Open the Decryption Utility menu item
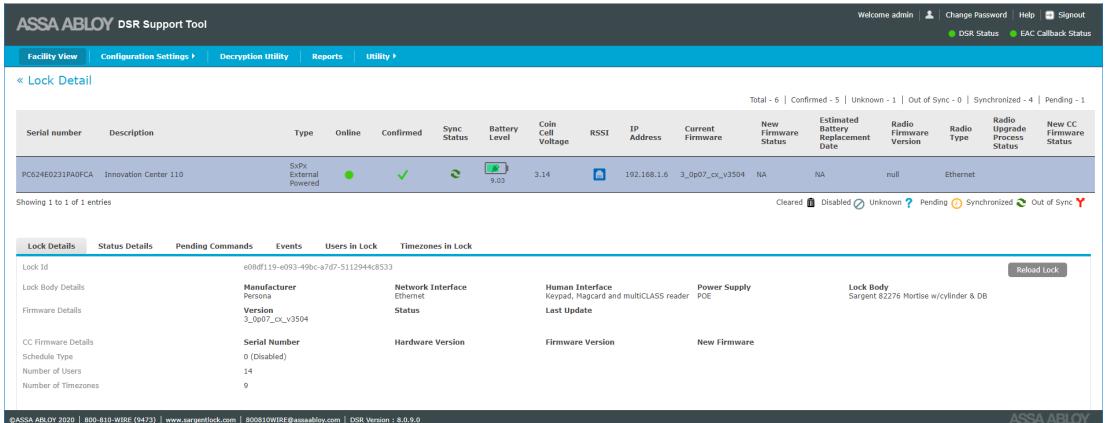The width and height of the screenshot is (1105, 423). click(254, 56)
